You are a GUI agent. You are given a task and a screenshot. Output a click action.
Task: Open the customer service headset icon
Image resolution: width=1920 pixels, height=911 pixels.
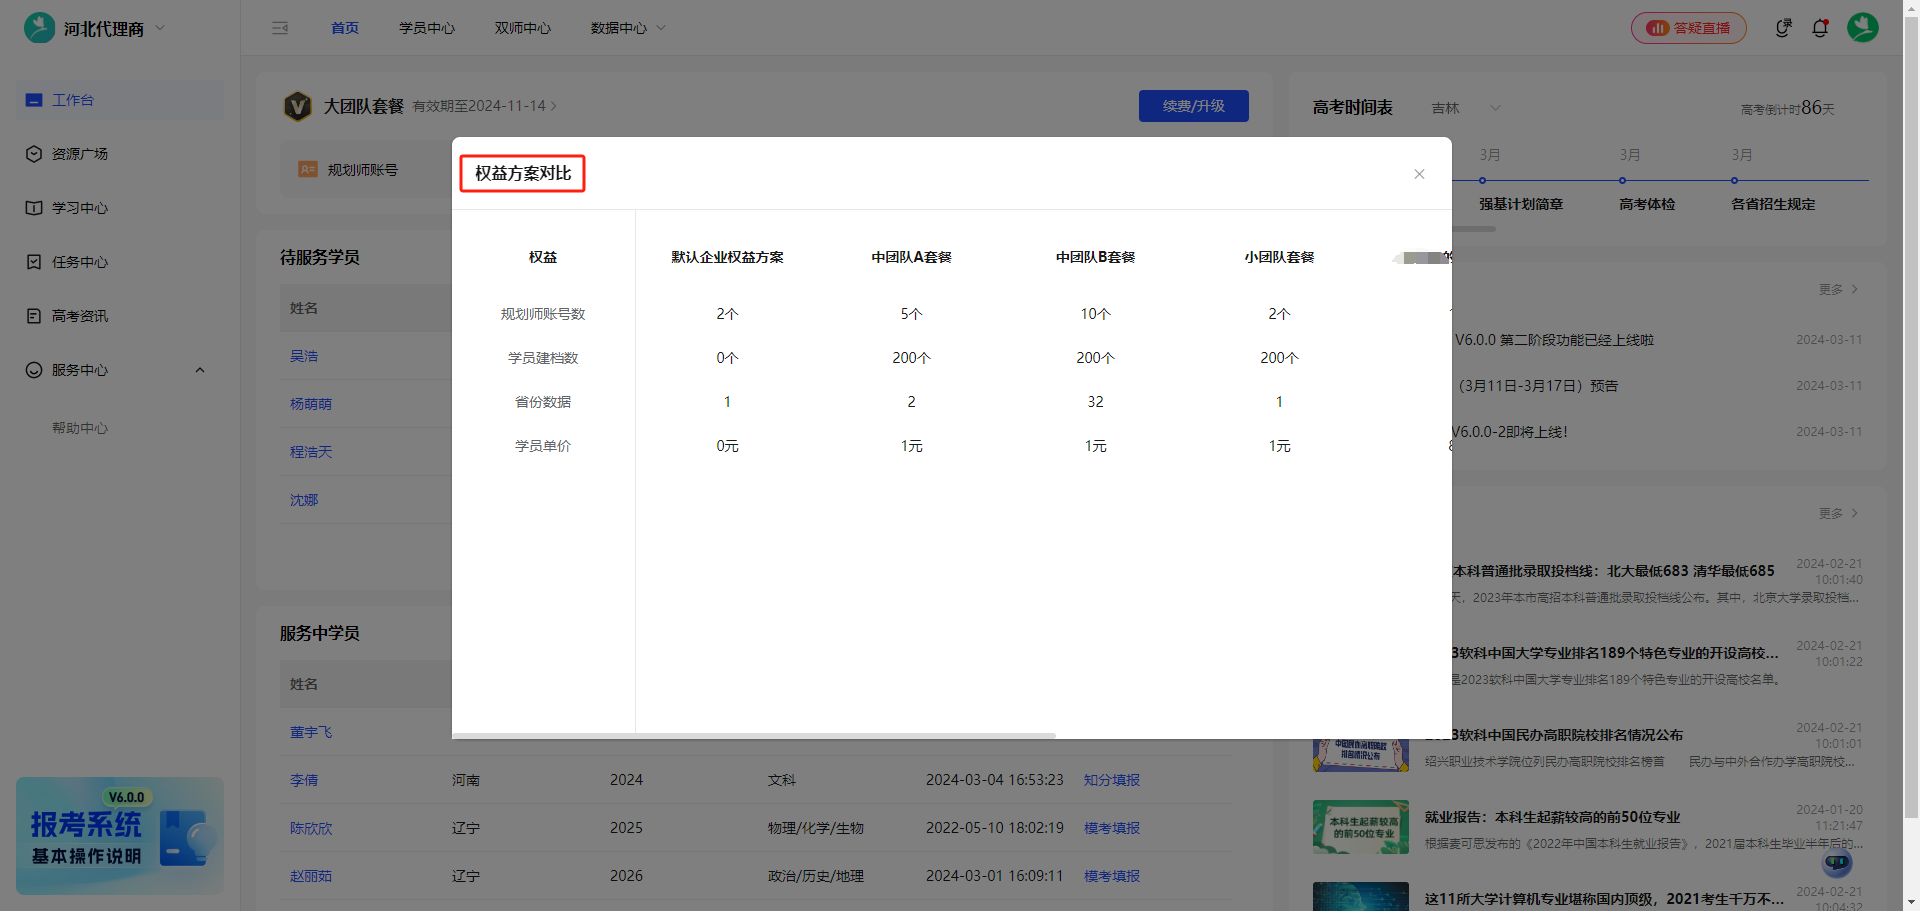click(x=1783, y=28)
